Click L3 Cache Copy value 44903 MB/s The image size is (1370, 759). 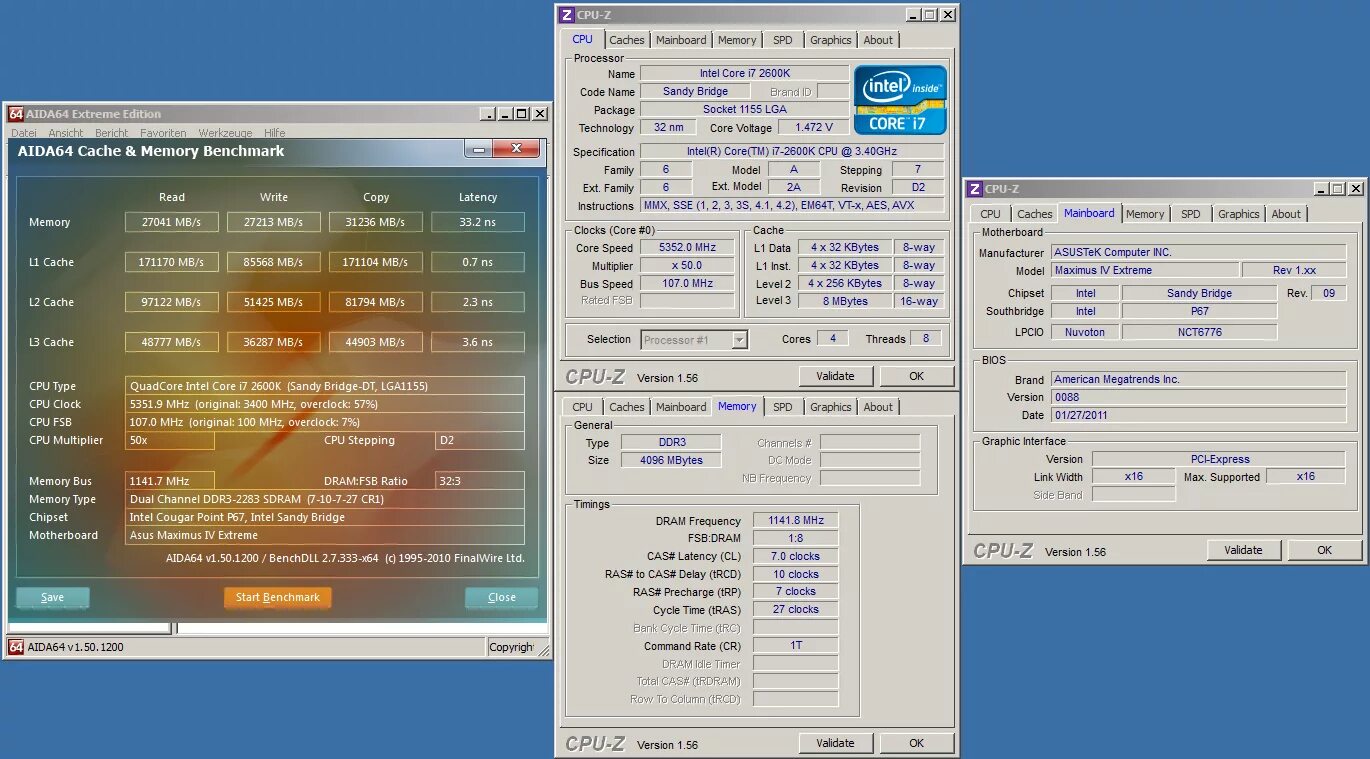click(x=376, y=342)
